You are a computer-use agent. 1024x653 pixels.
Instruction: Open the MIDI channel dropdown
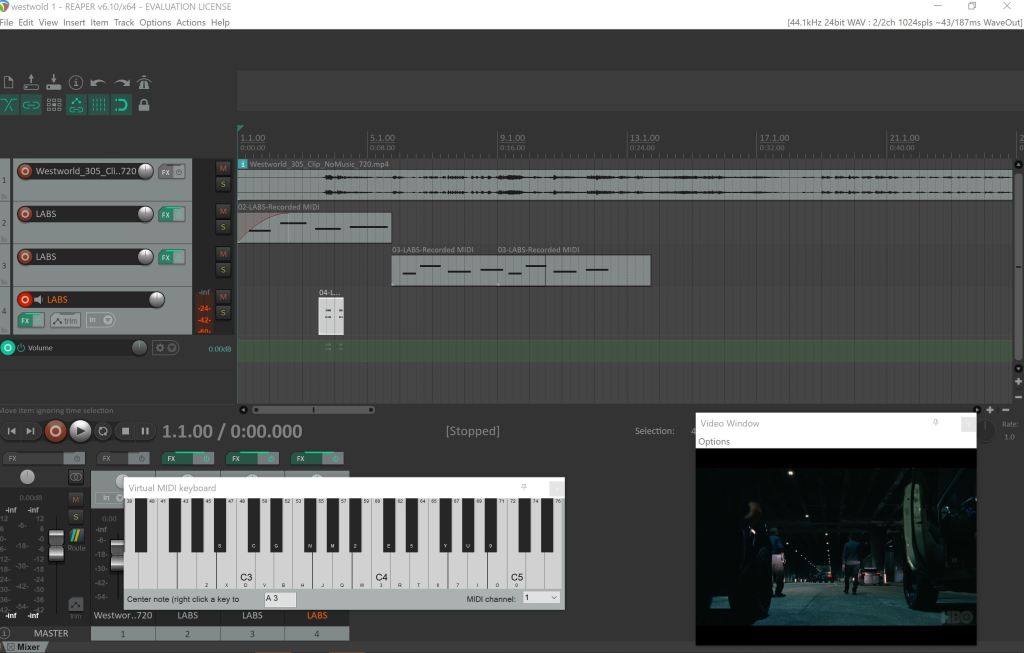point(541,598)
